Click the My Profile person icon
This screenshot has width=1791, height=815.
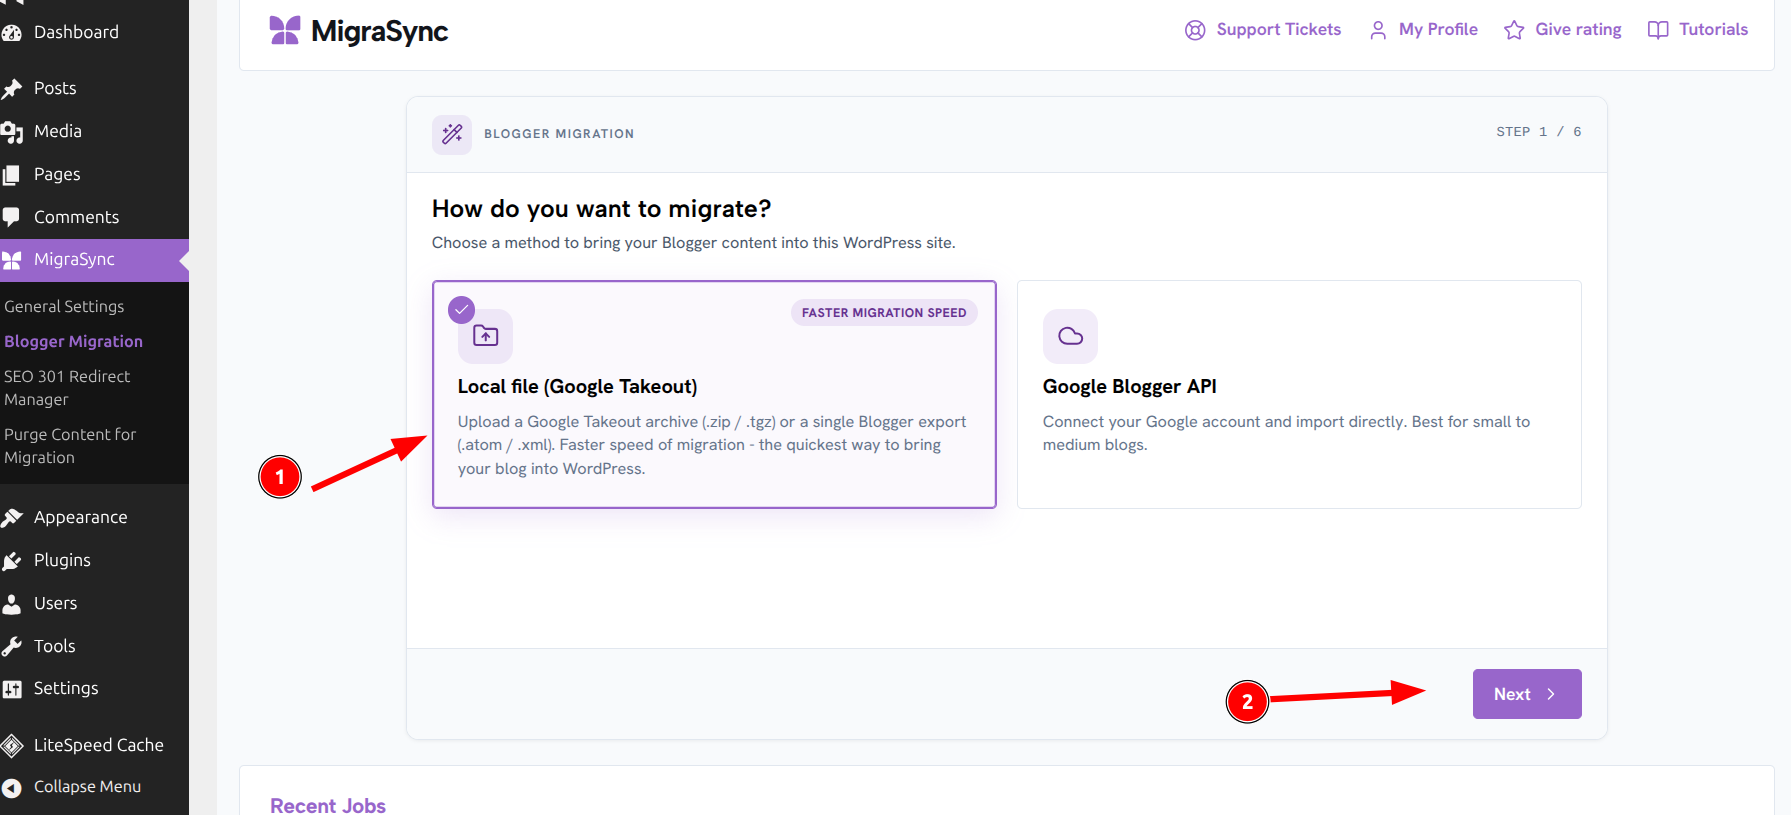click(1378, 30)
